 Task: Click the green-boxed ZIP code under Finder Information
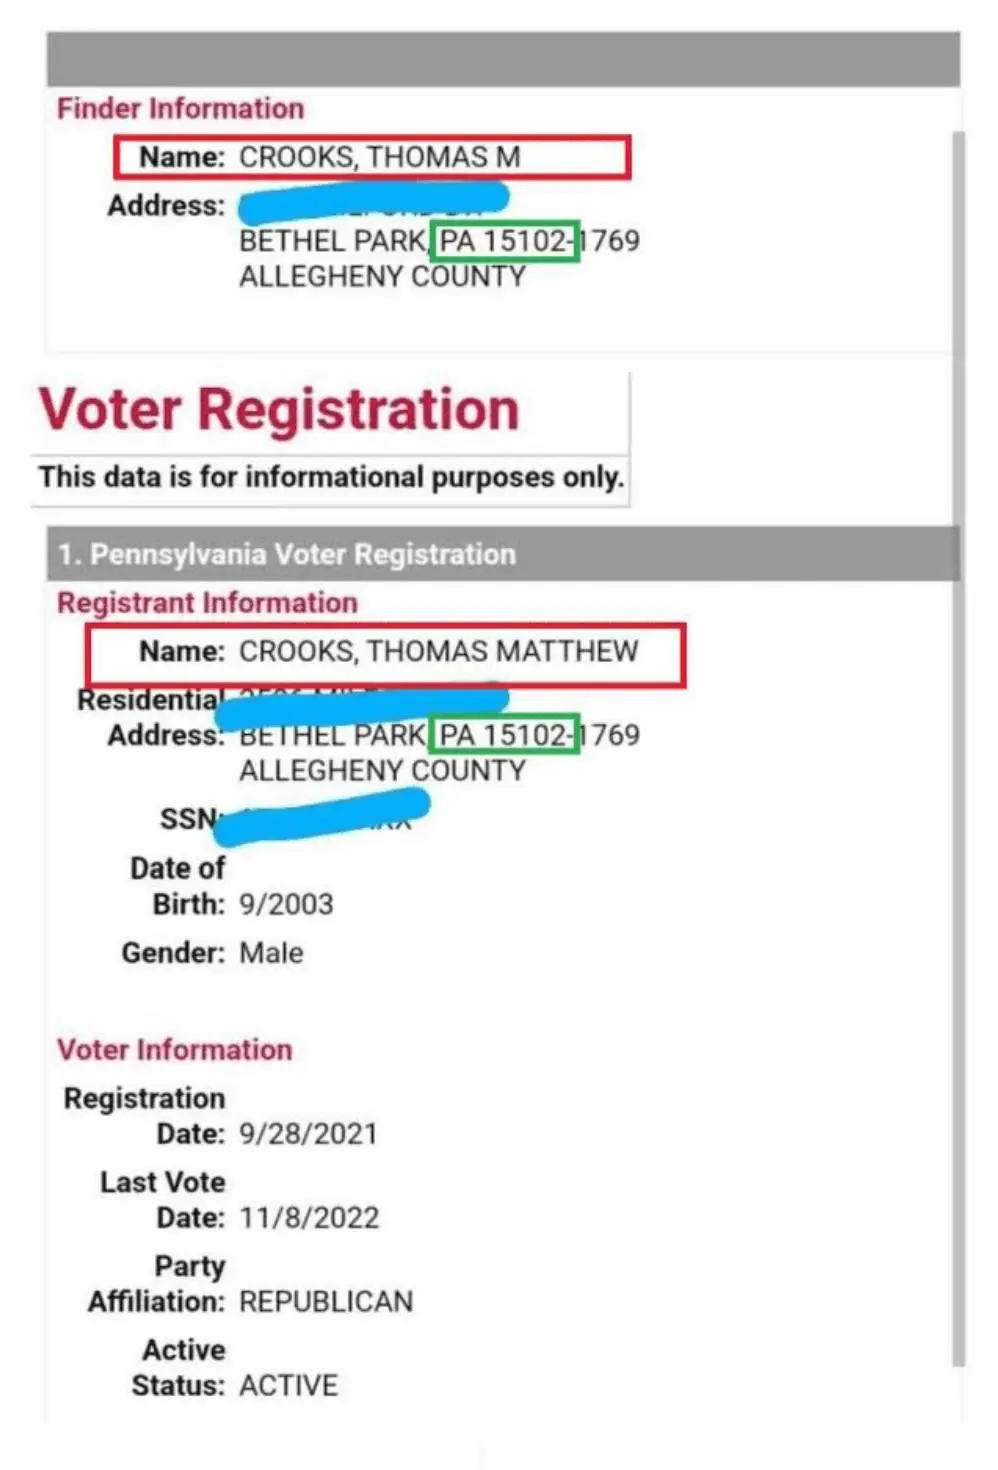[504, 241]
